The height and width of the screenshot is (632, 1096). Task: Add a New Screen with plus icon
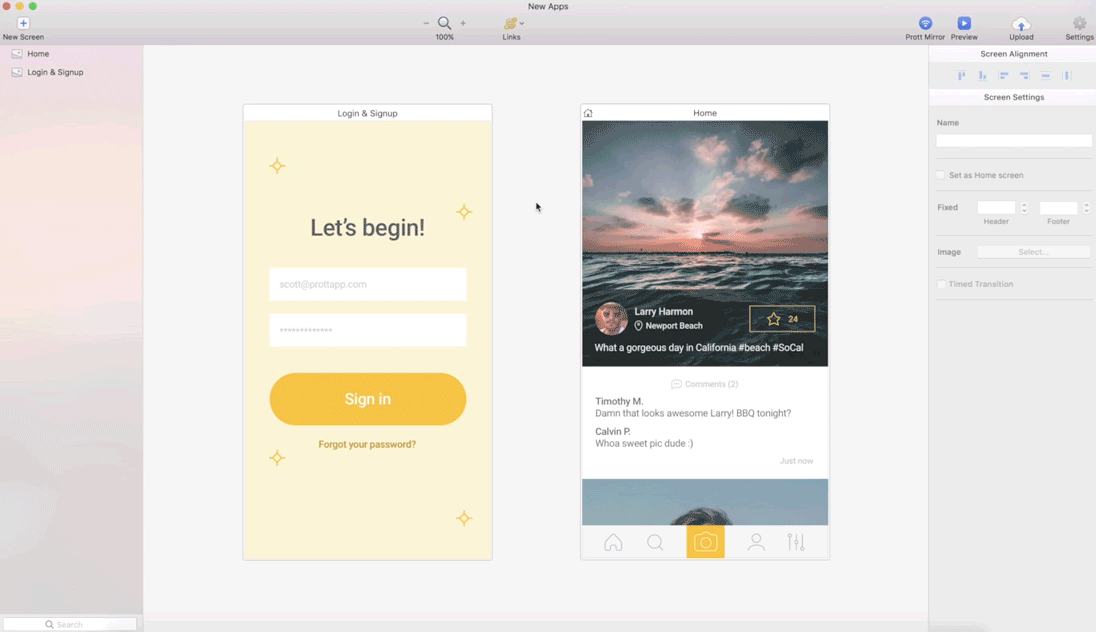[x=23, y=23]
